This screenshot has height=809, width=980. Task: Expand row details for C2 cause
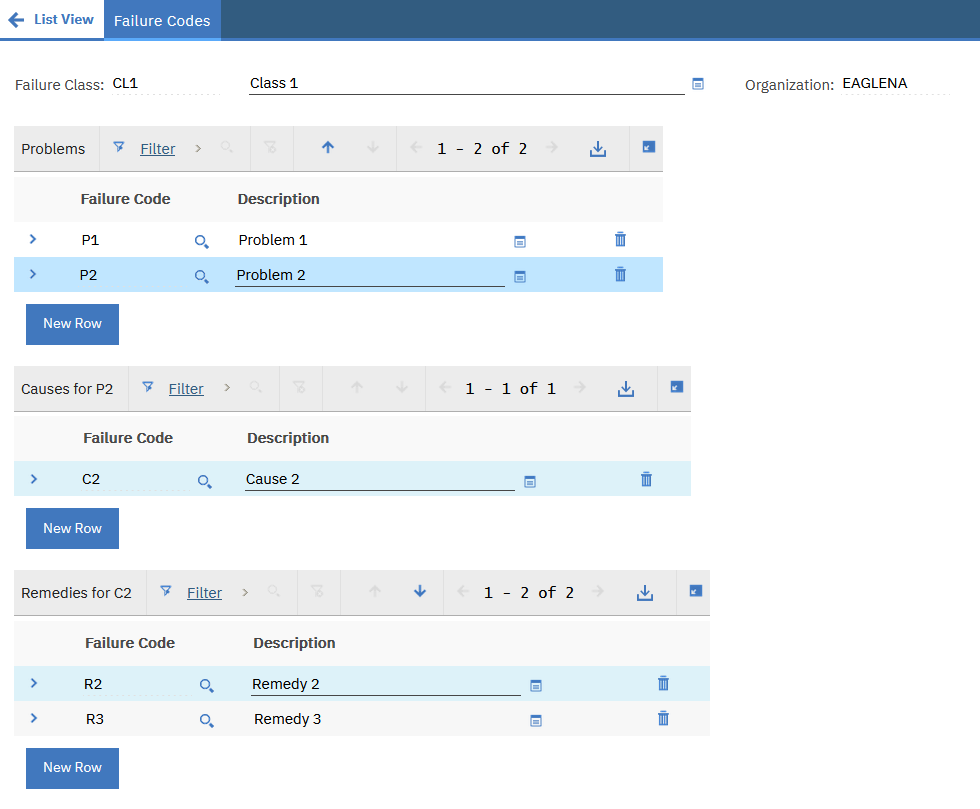pos(33,479)
